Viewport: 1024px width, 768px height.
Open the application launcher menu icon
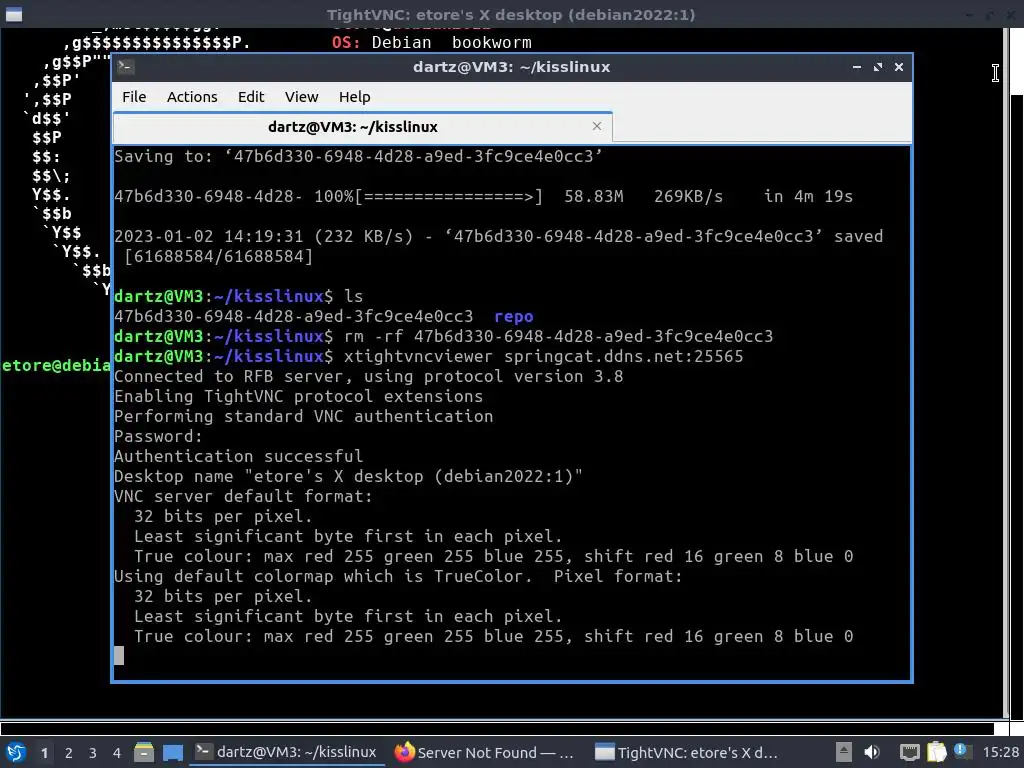[16, 752]
